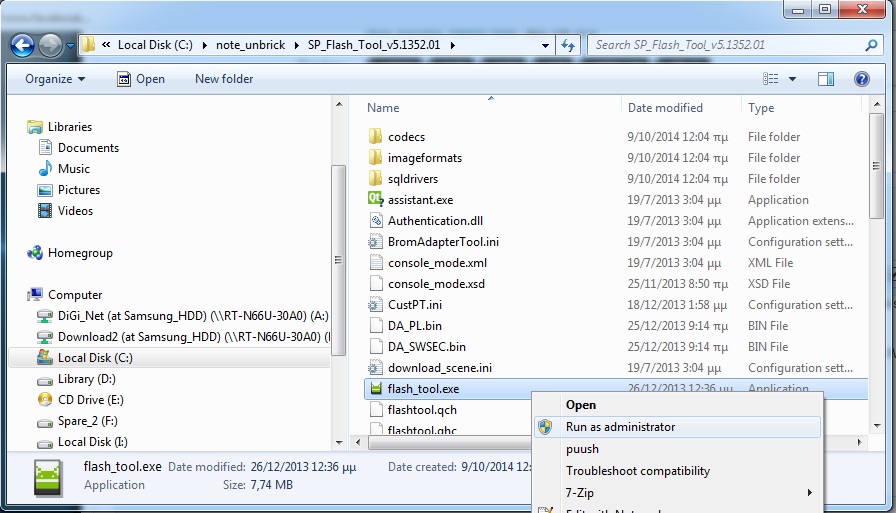The image size is (896, 513).
Task: Click SP_Flash_Tool_v5.1352.01 breadcrumb segment
Action: coord(374,45)
